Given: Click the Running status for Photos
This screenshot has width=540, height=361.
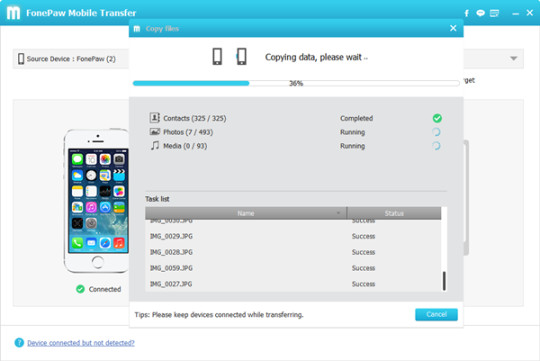Looking at the screenshot, I should click(x=352, y=132).
